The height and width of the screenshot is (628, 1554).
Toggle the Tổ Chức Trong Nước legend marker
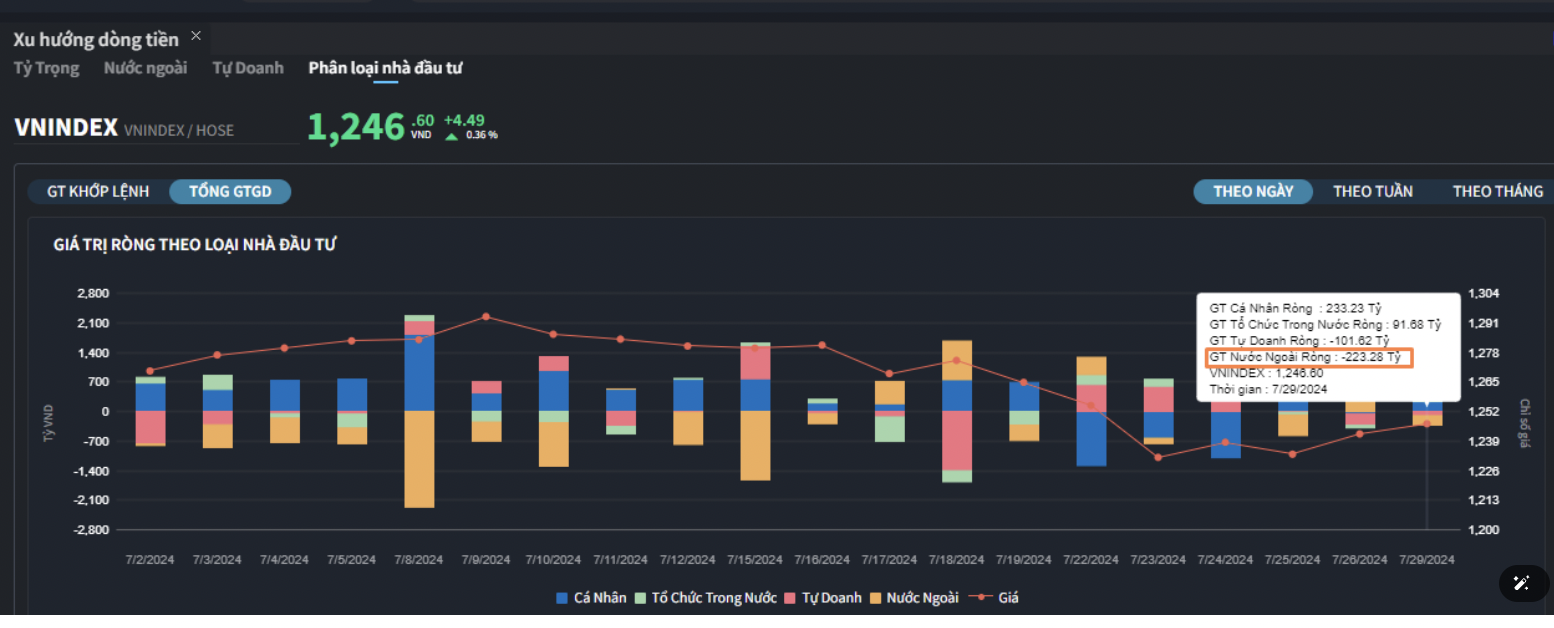640,598
